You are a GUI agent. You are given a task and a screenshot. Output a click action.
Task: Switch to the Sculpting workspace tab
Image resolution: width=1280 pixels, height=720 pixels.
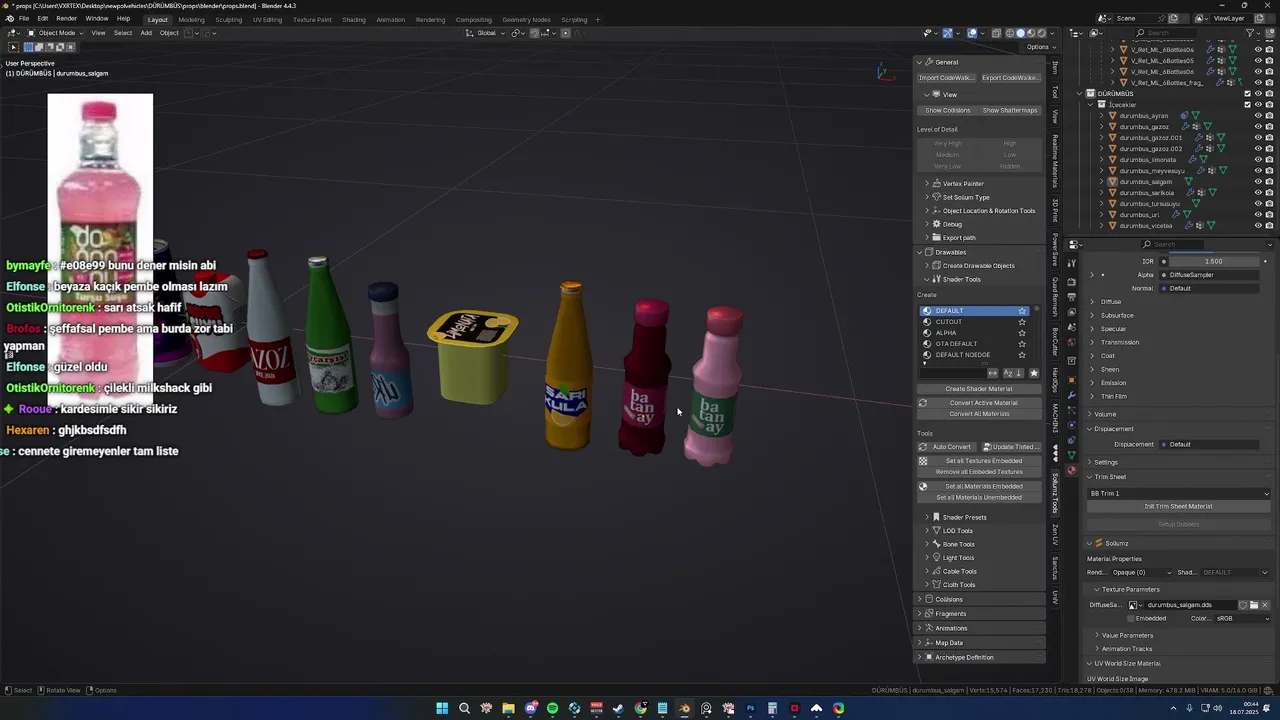pos(229,19)
